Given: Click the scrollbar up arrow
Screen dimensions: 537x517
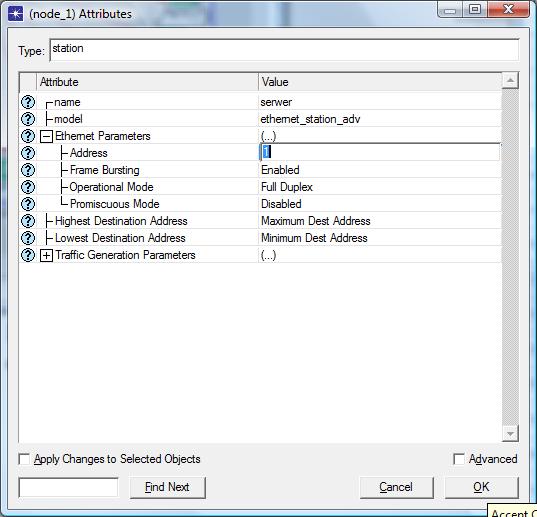Looking at the screenshot, I should coord(510,81).
